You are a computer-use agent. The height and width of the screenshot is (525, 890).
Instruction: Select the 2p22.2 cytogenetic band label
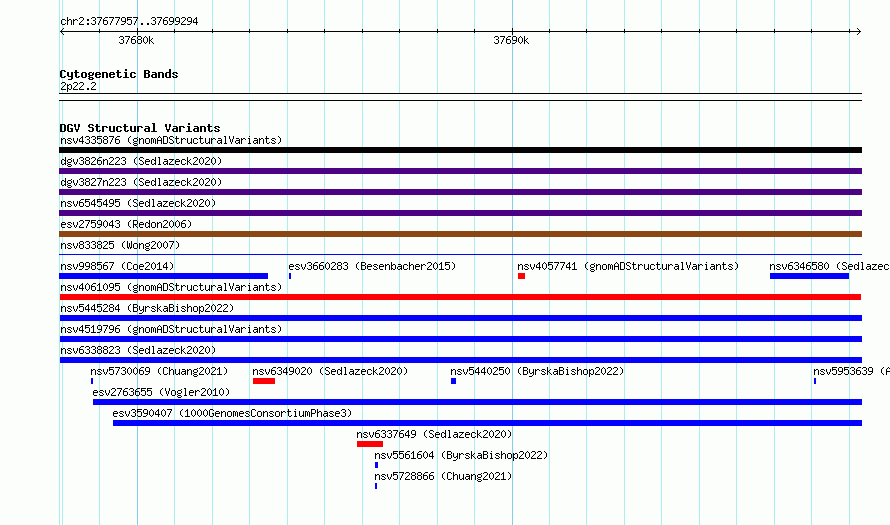tap(78, 86)
